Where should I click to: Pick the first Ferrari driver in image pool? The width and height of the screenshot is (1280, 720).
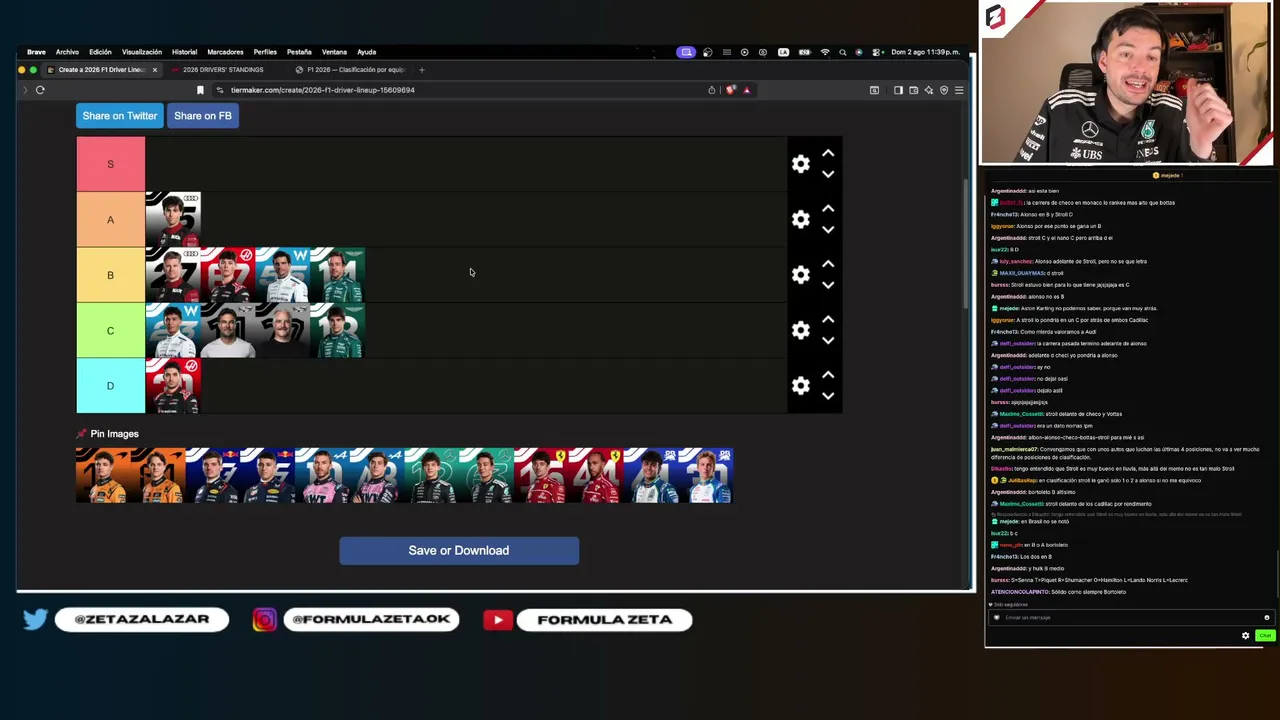click(x=542, y=476)
